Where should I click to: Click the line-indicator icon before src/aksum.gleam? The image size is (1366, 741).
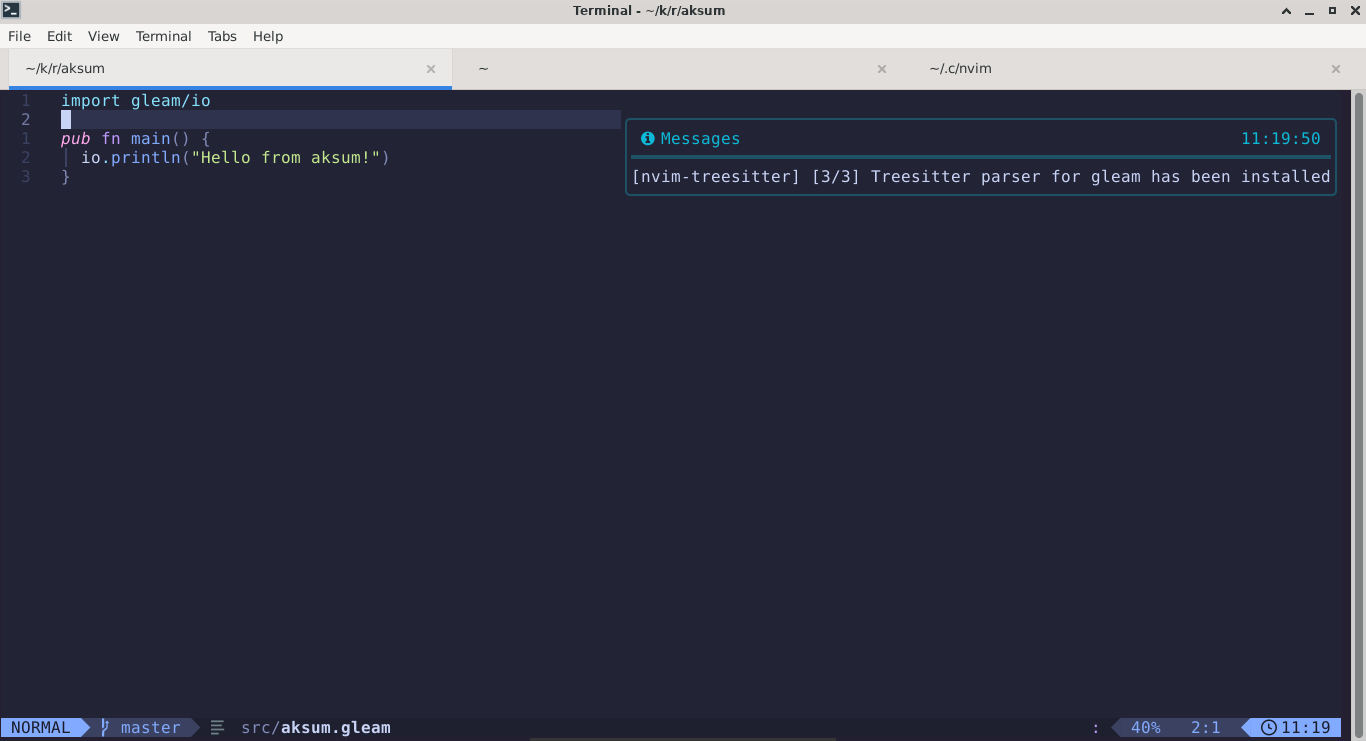point(217,727)
